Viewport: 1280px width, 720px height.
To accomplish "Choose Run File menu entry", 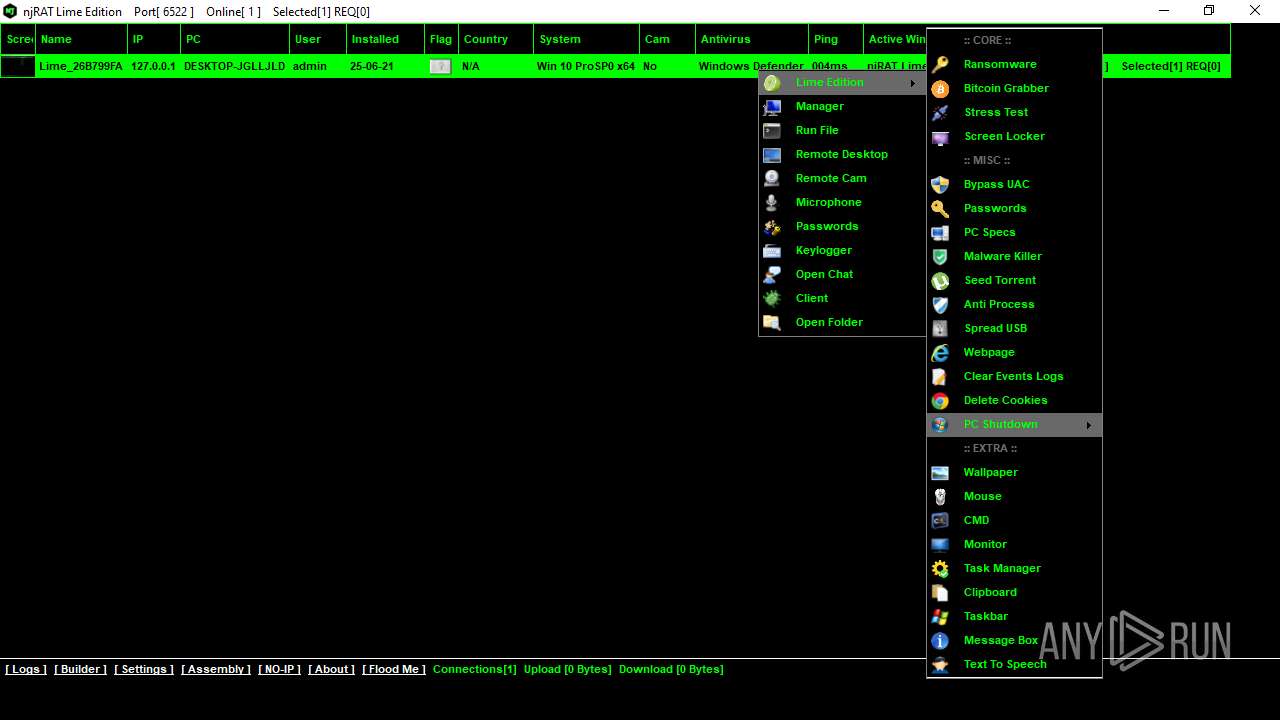I will tap(842, 130).
